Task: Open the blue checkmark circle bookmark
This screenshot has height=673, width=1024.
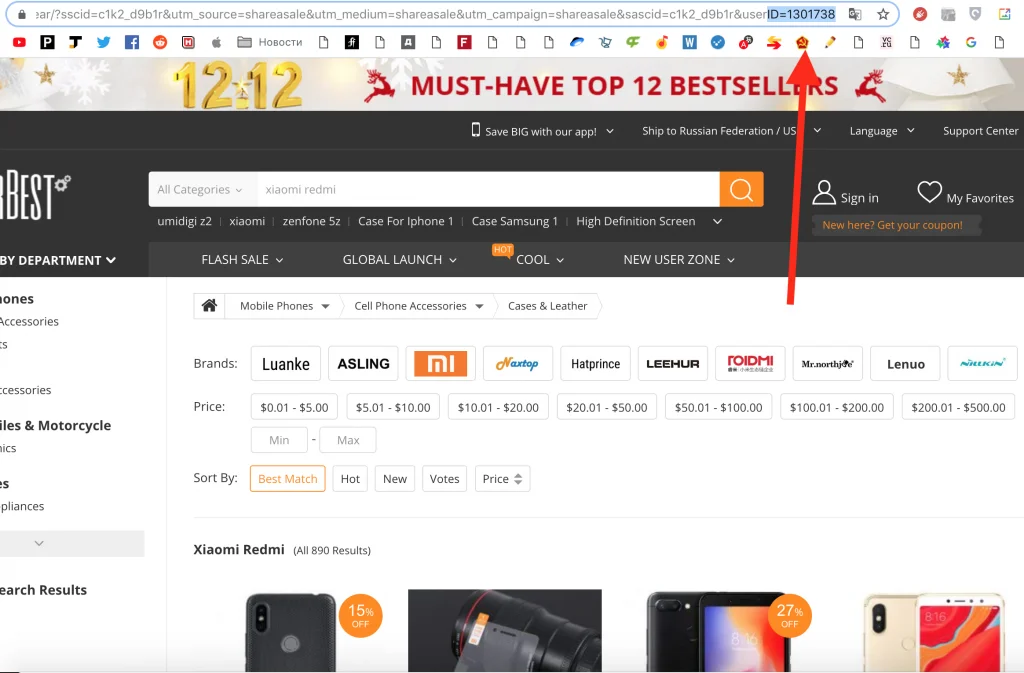Action: coord(718,42)
